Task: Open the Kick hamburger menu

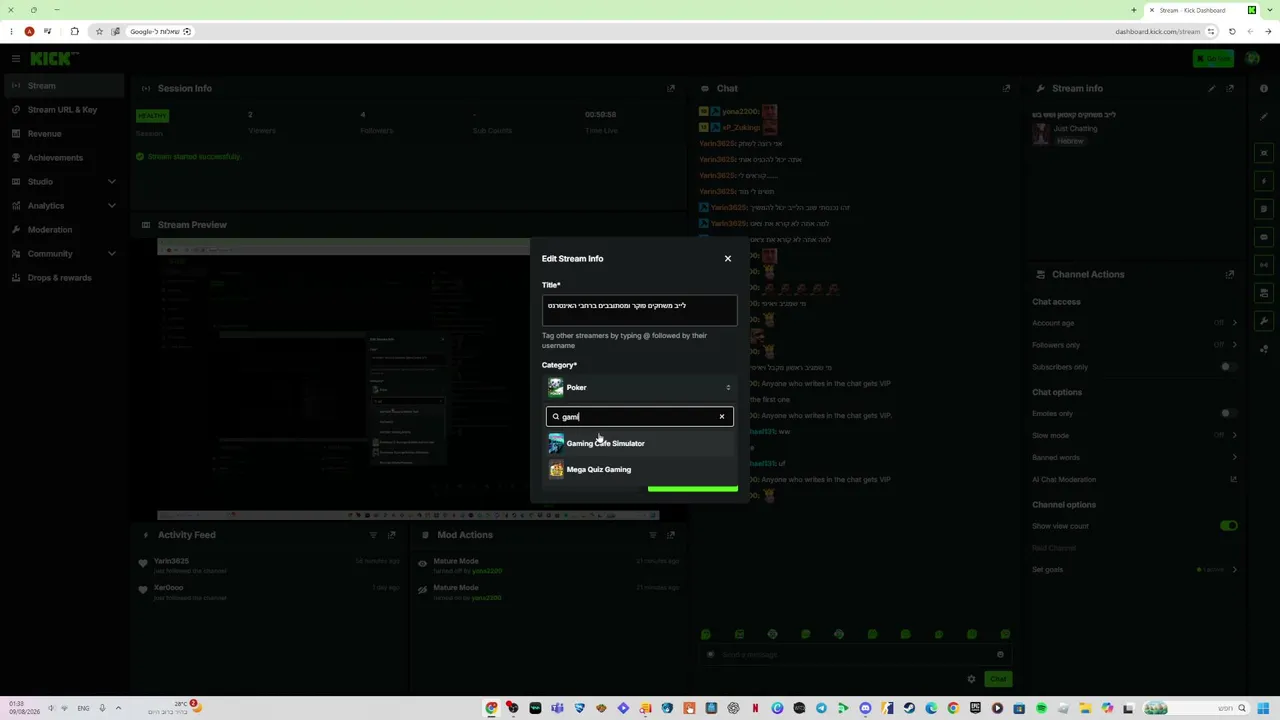Action: pos(16,59)
